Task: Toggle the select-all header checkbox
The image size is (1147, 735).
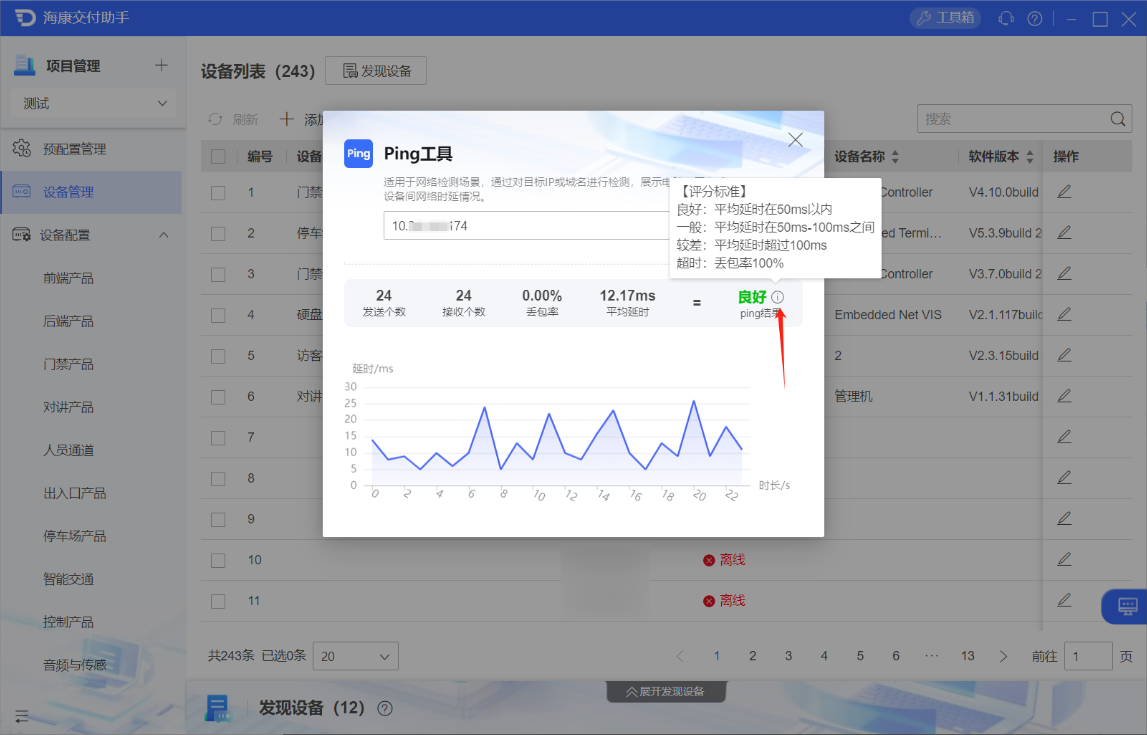Action: click(x=218, y=157)
